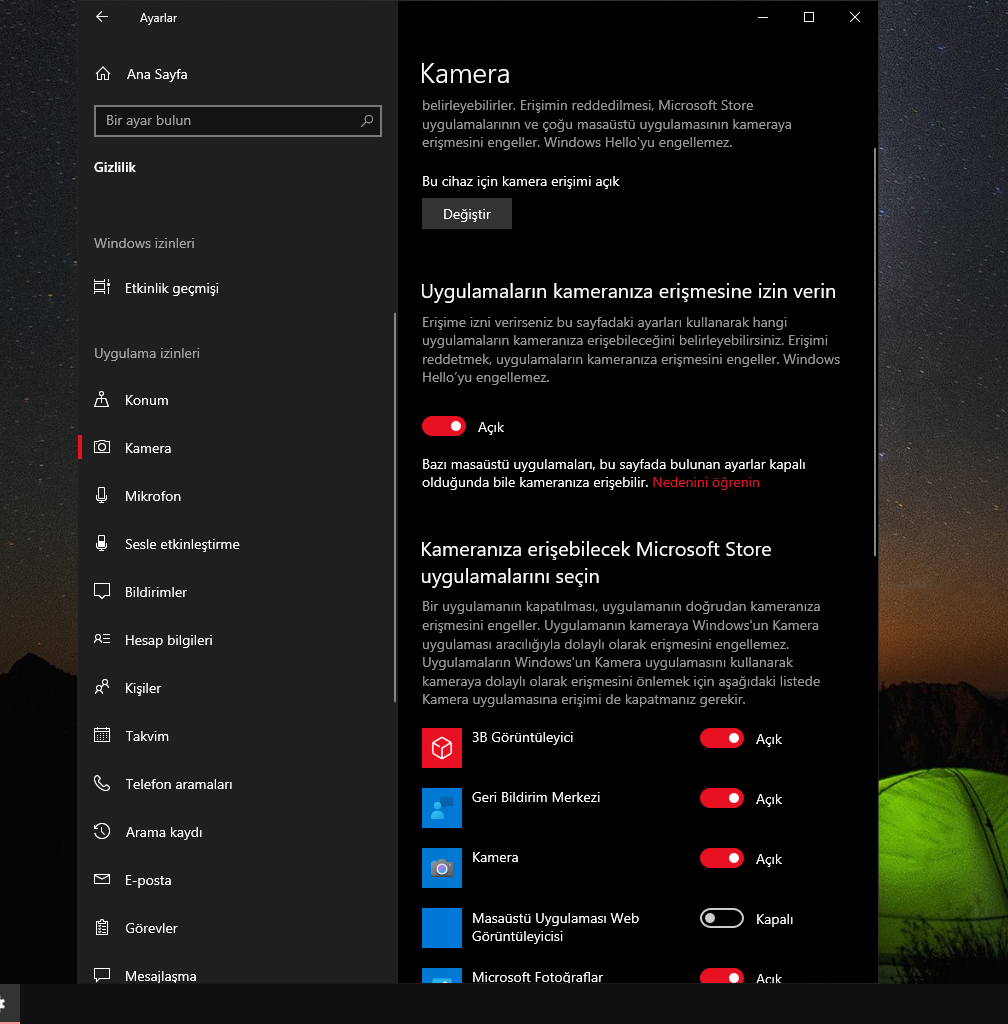The height and width of the screenshot is (1024, 1008).
Task: Click 'Bu cihaz için kamera erişimi açık'
Action: (520, 182)
